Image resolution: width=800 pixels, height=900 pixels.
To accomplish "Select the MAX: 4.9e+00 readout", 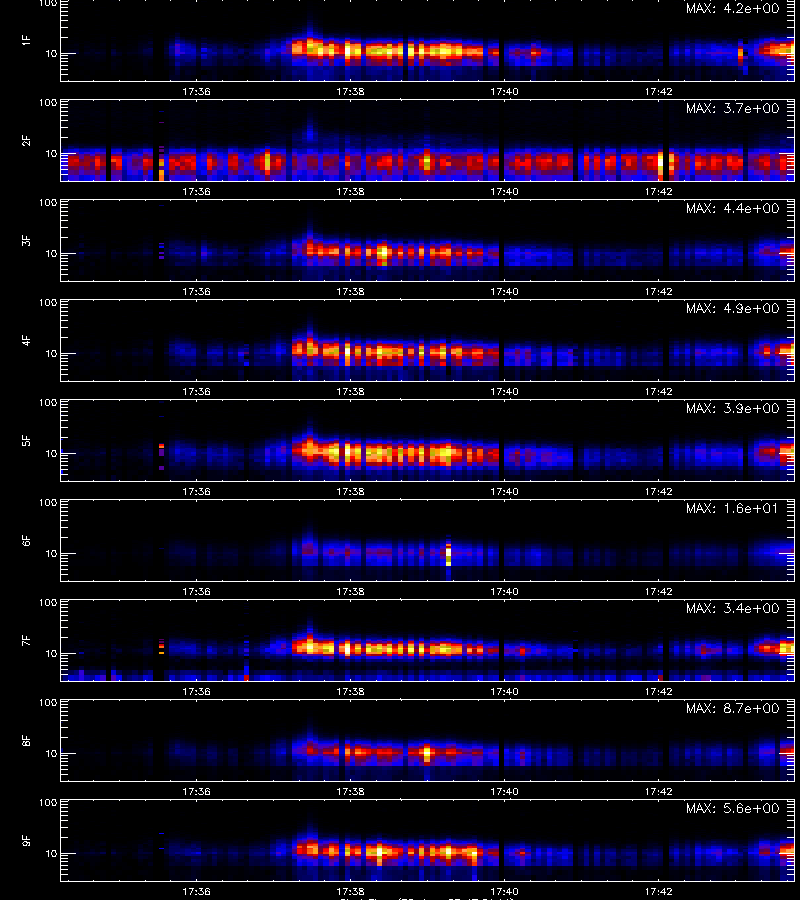I will point(733,308).
